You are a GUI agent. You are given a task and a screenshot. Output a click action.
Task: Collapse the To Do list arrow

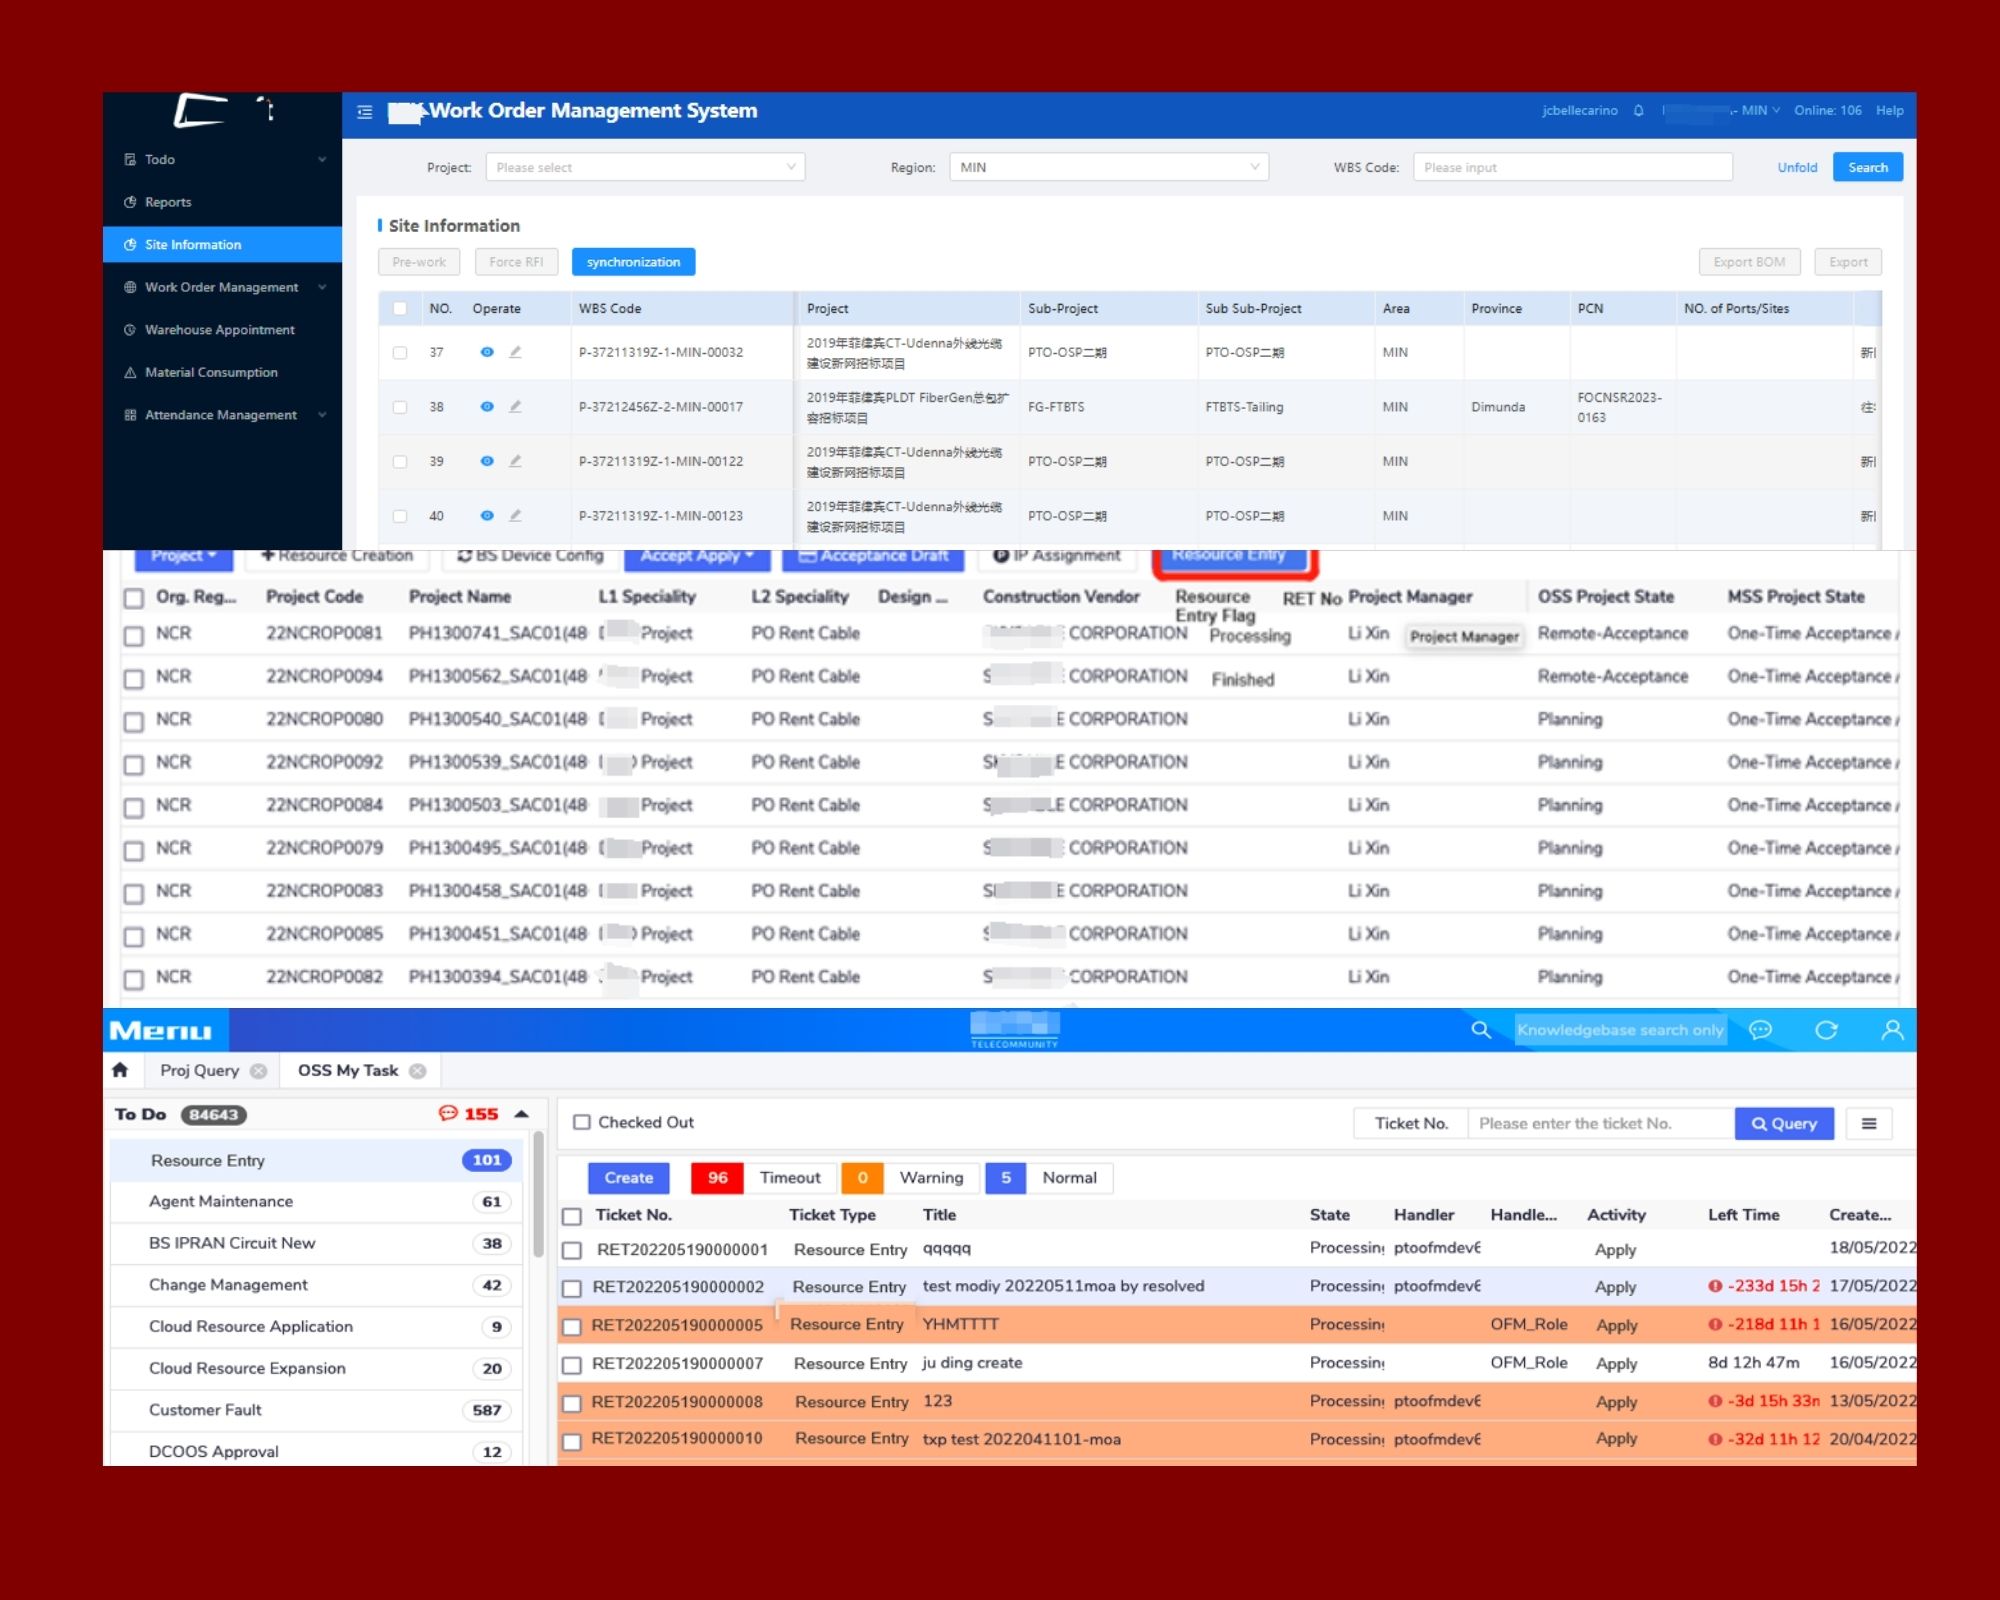(521, 1114)
